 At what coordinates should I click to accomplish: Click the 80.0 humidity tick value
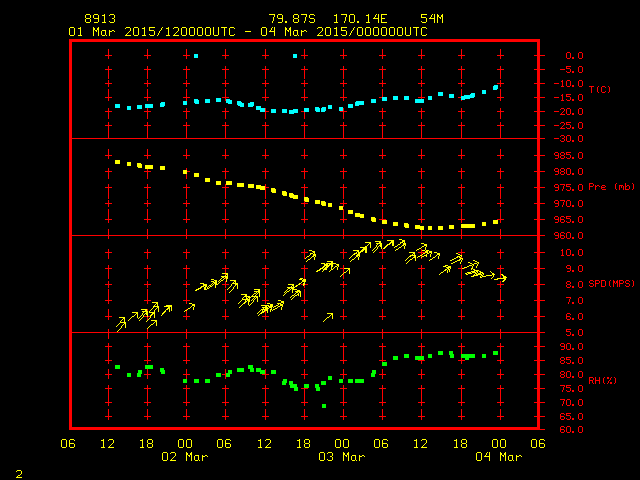pos(571,375)
